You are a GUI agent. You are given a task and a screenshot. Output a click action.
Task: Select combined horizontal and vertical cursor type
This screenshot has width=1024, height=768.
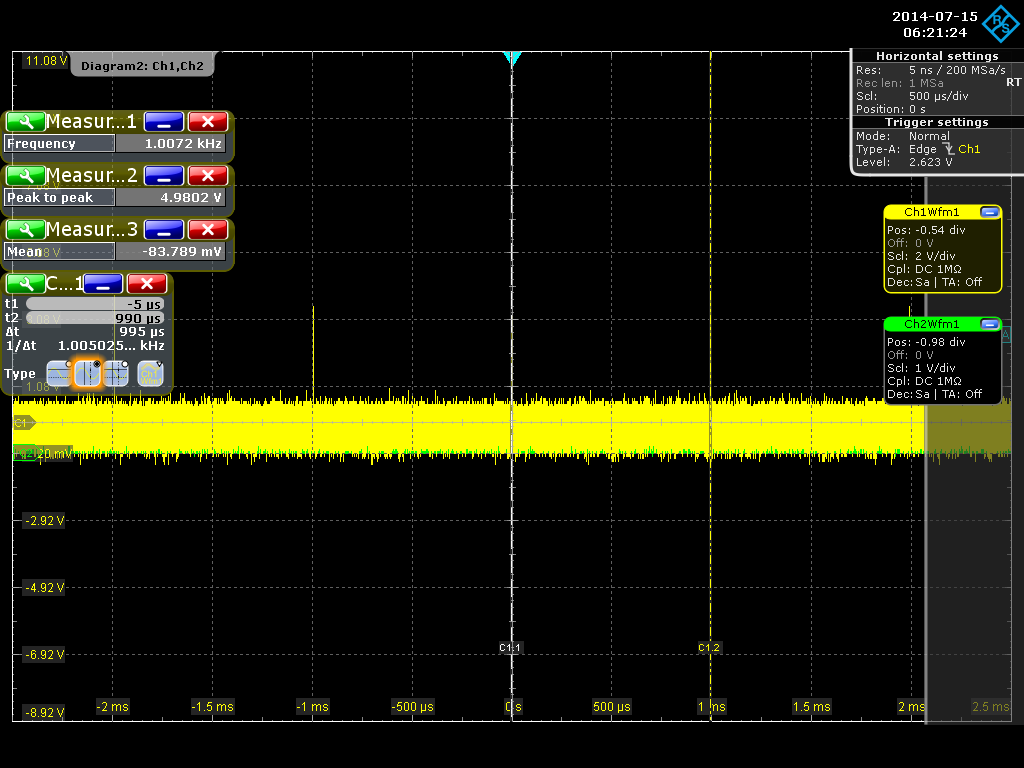pos(117,373)
